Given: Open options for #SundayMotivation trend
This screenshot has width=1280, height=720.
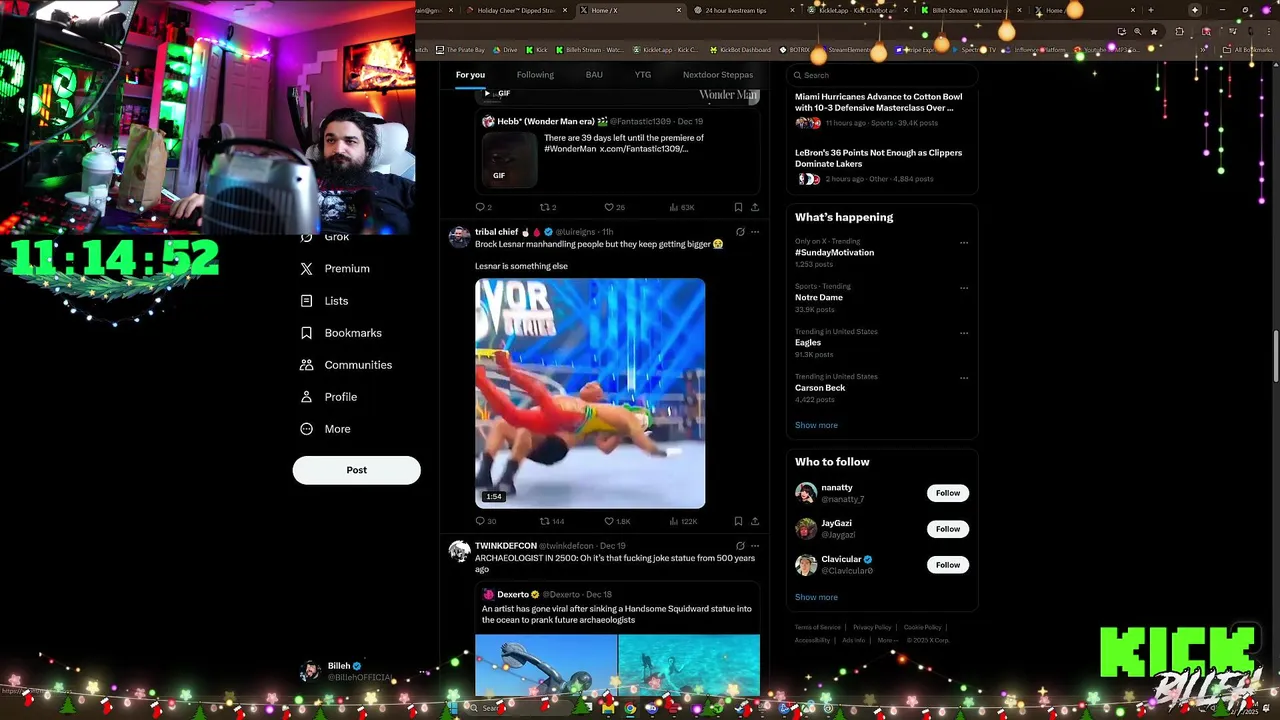Looking at the screenshot, I should [964, 242].
